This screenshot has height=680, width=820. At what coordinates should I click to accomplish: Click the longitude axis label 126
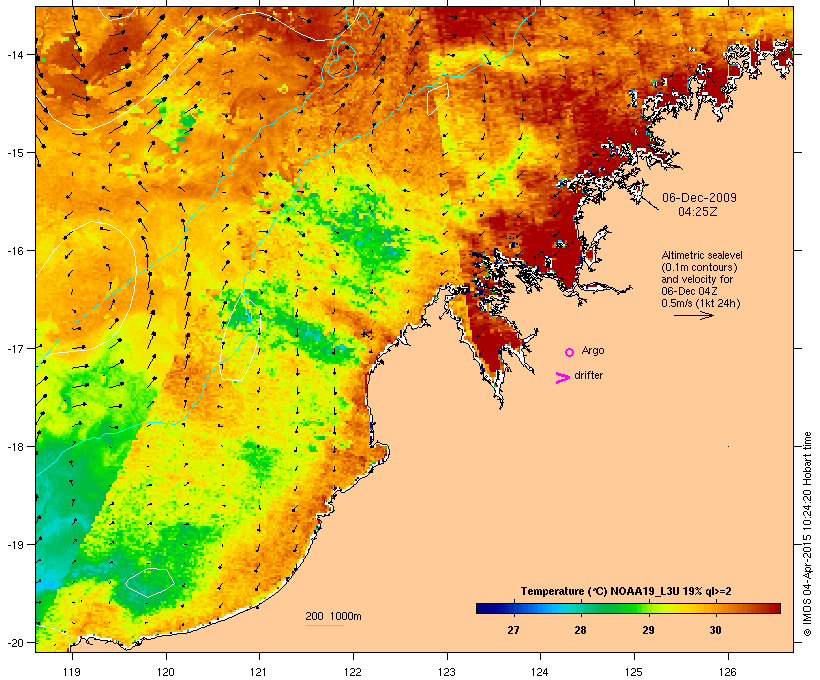pyautogui.click(x=728, y=671)
